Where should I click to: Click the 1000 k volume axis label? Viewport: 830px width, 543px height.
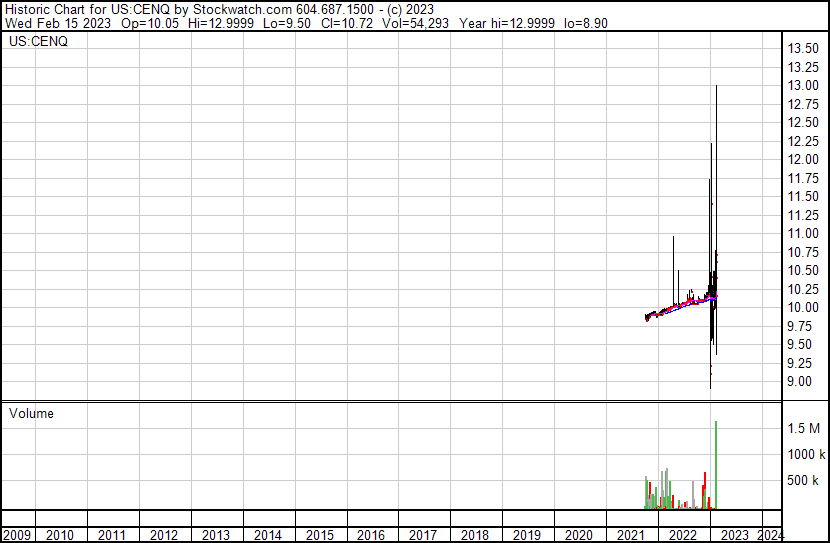803,454
